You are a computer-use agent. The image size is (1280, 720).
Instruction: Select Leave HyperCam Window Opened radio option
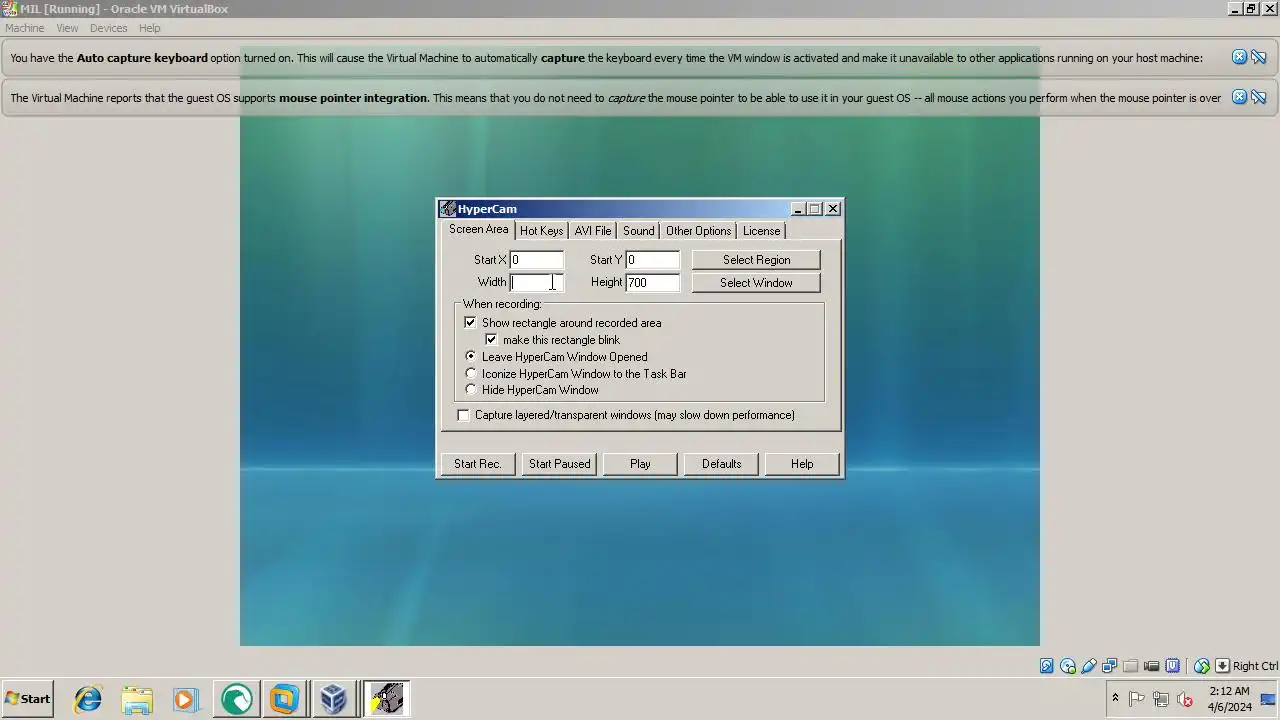click(471, 356)
